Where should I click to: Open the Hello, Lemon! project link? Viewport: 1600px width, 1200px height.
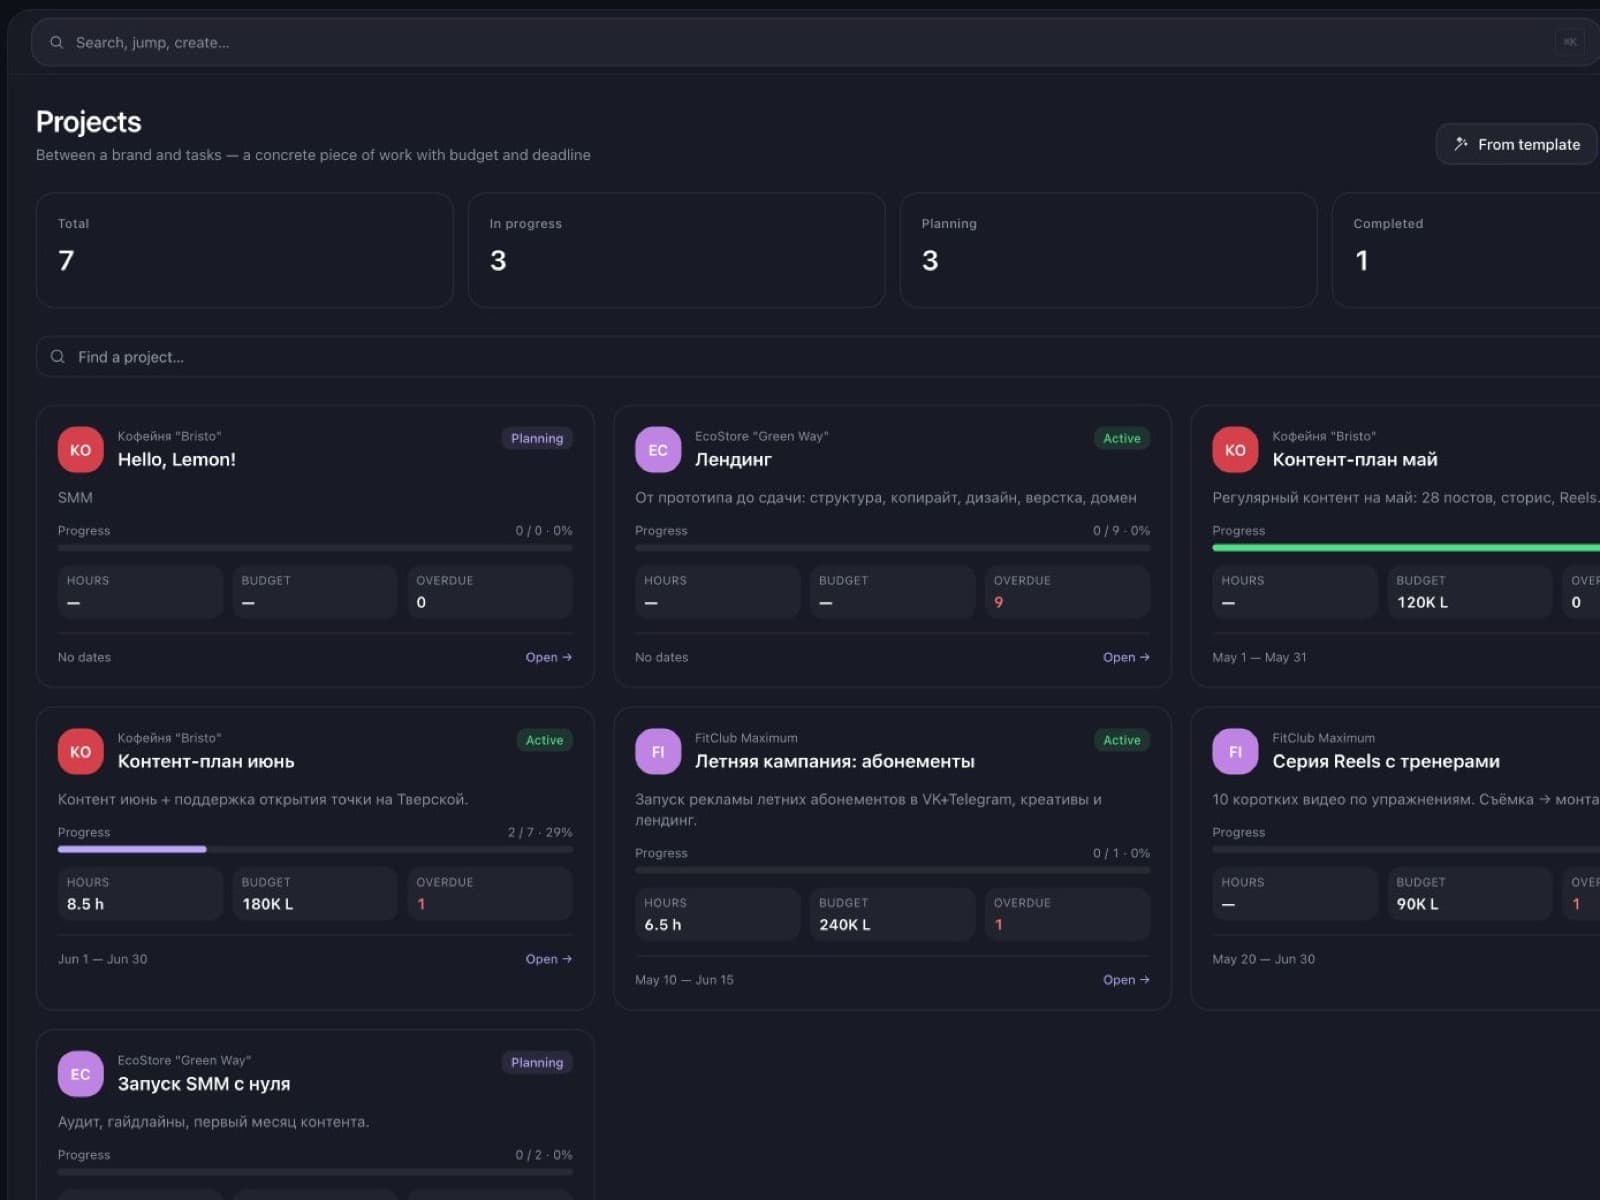click(548, 657)
